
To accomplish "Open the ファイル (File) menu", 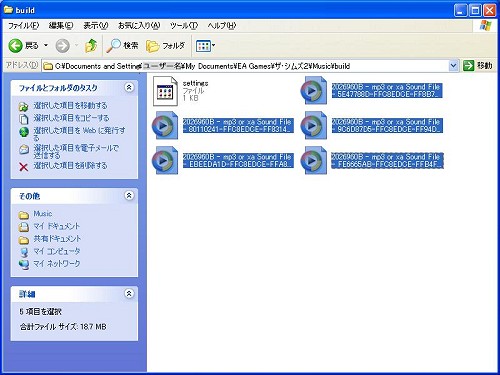I will point(23,25).
